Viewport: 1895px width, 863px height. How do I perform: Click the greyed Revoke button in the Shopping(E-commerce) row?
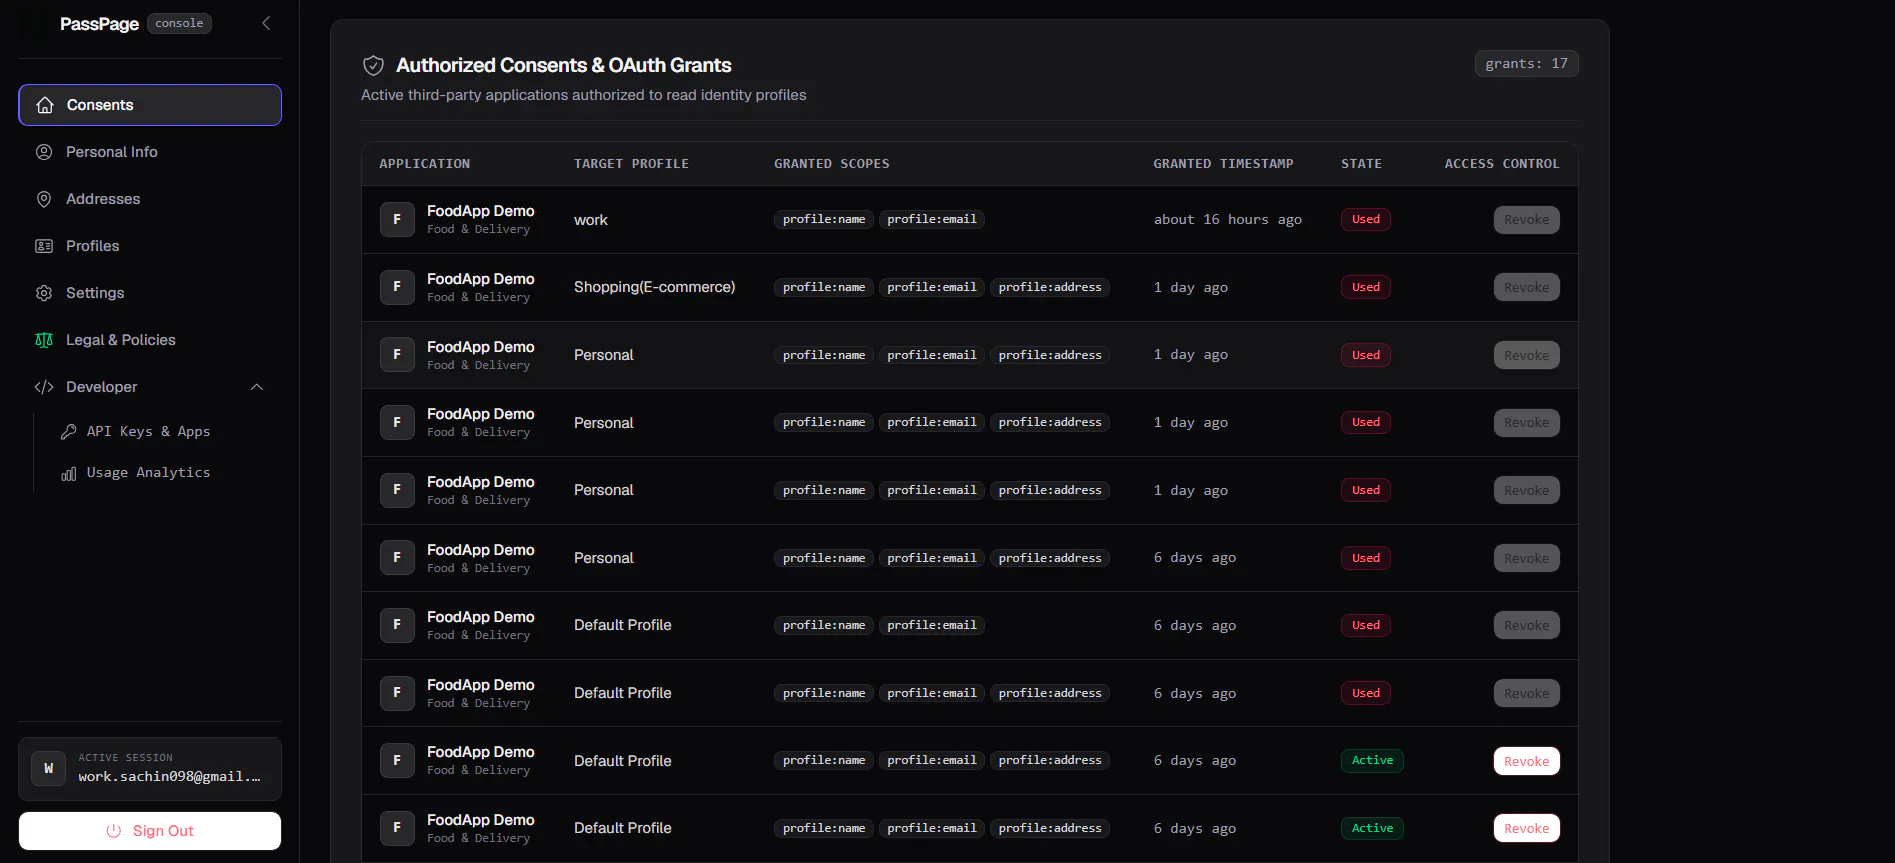1526,287
